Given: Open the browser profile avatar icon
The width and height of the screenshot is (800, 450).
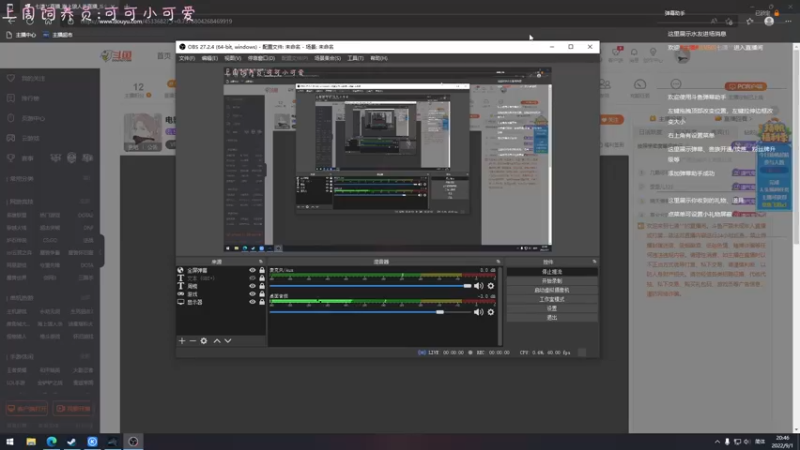Looking at the screenshot, I should coord(769,21).
